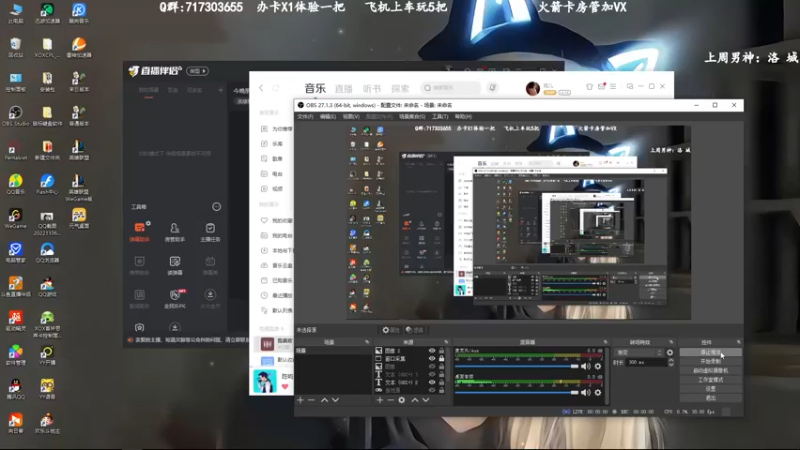Collapse the 工具箱 section in 直播伴侣
The height and width of the screenshot is (450, 800).
pos(216,207)
